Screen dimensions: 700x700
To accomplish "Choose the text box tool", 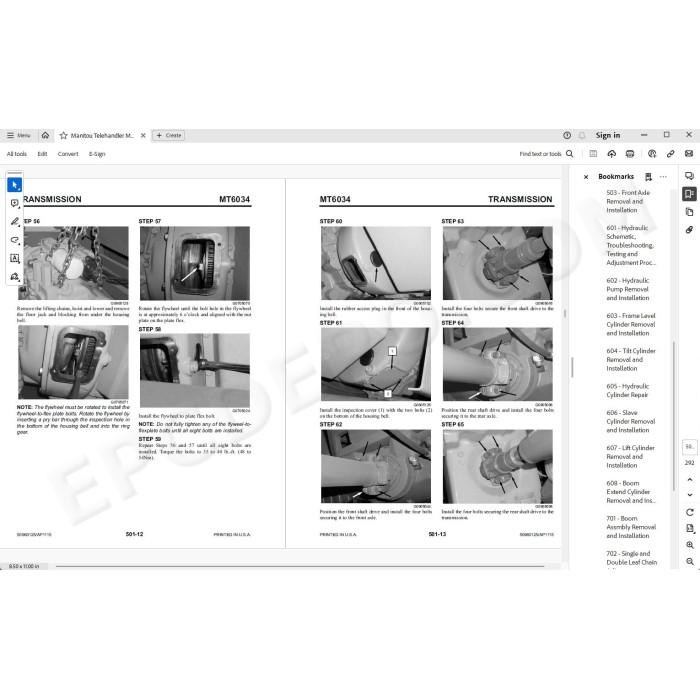I will 15,258.
